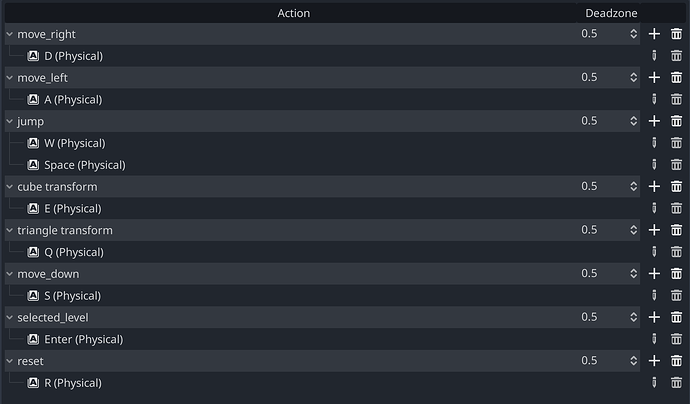Screen dimensions: 690x404
Task: Edit the Q (Physical) key event
Action: [x=654, y=252]
